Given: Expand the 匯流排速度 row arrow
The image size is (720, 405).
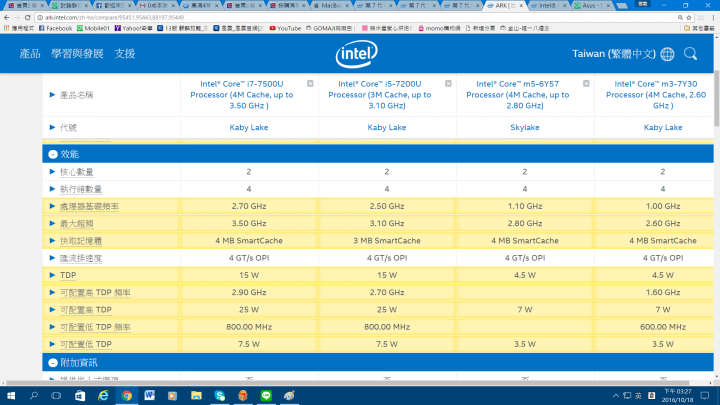Looking at the screenshot, I should [x=52, y=258].
